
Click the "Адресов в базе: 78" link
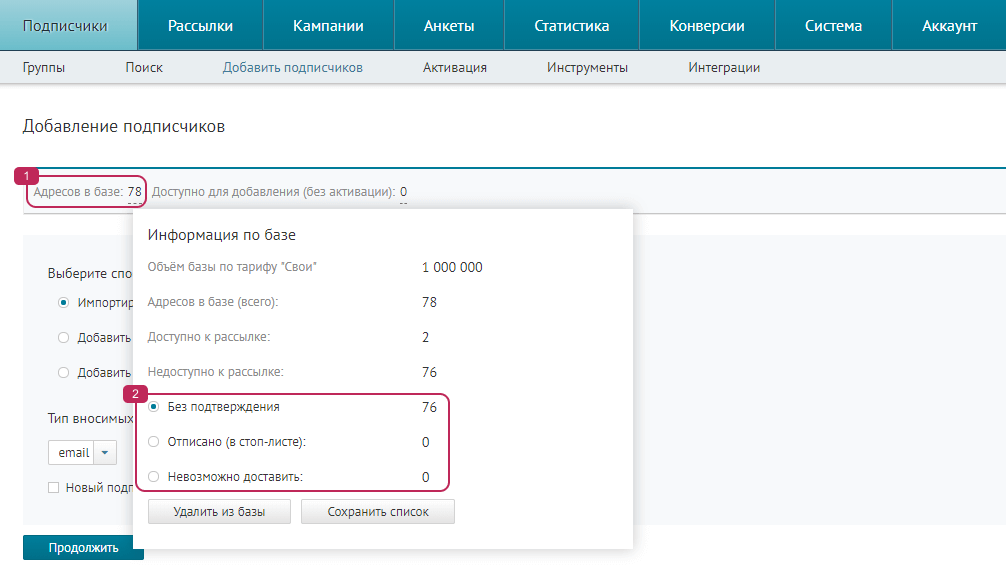(x=86, y=190)
